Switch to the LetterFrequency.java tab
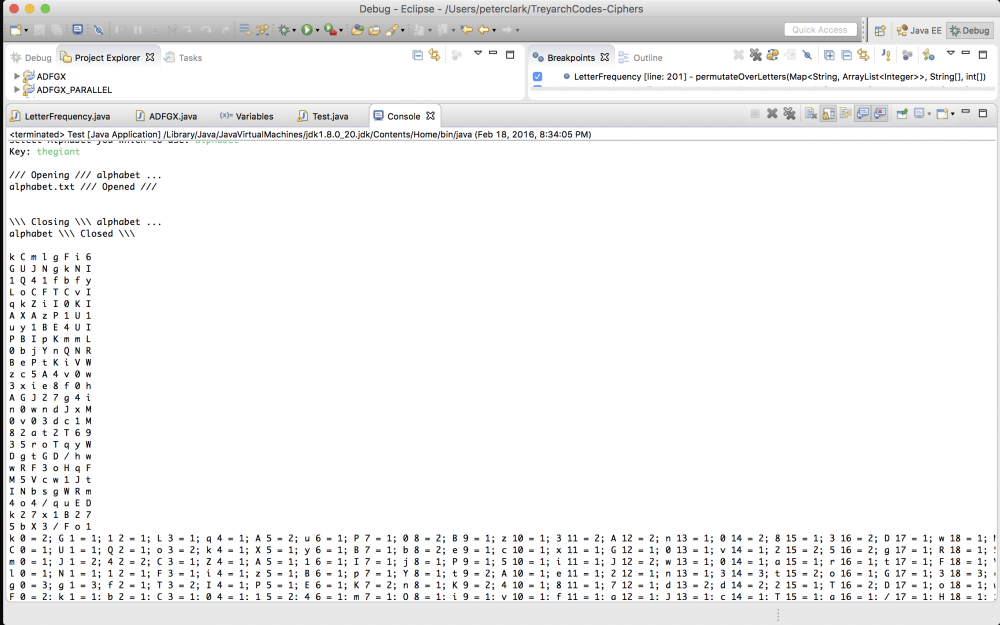This screenshot has width=1000, height=625. (67, 116)
